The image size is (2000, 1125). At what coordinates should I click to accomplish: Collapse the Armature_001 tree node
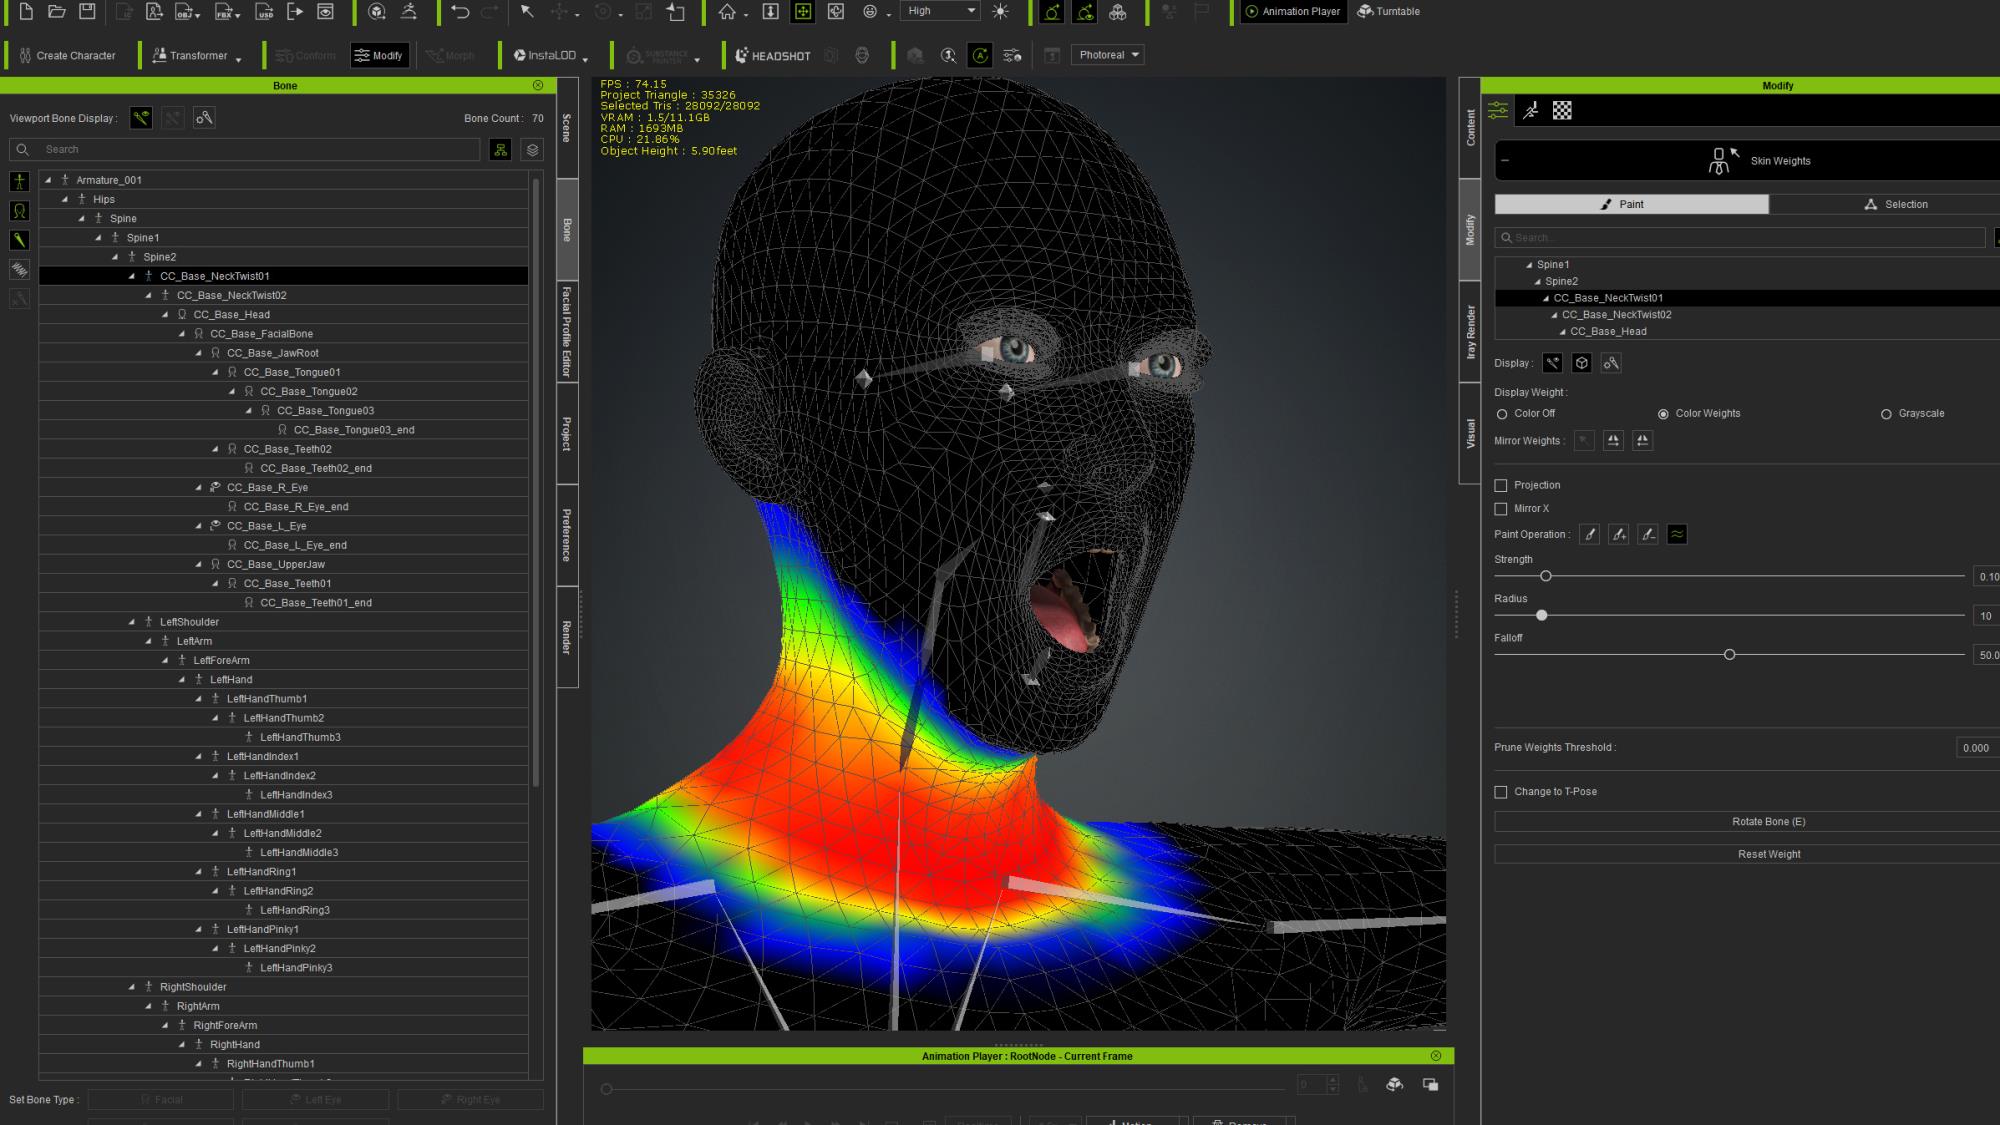tap(48, 180)
